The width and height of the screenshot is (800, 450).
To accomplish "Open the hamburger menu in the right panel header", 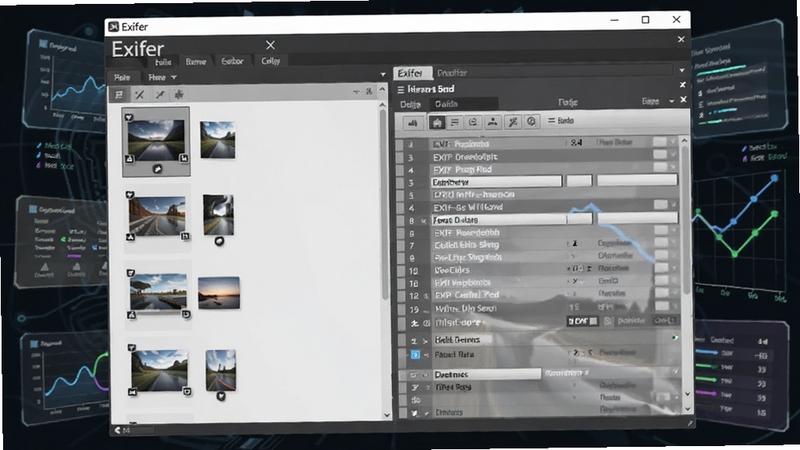I will click(x=401, y=90).
